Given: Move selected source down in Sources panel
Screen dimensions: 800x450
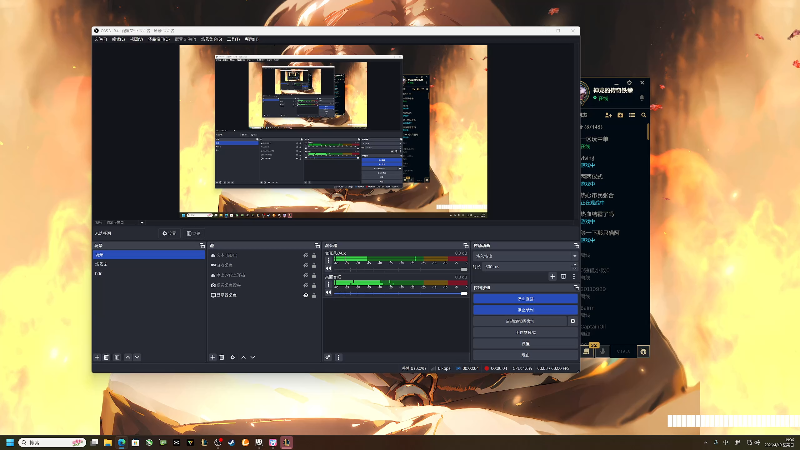Looking at the screenshot, I should [253, 358].
